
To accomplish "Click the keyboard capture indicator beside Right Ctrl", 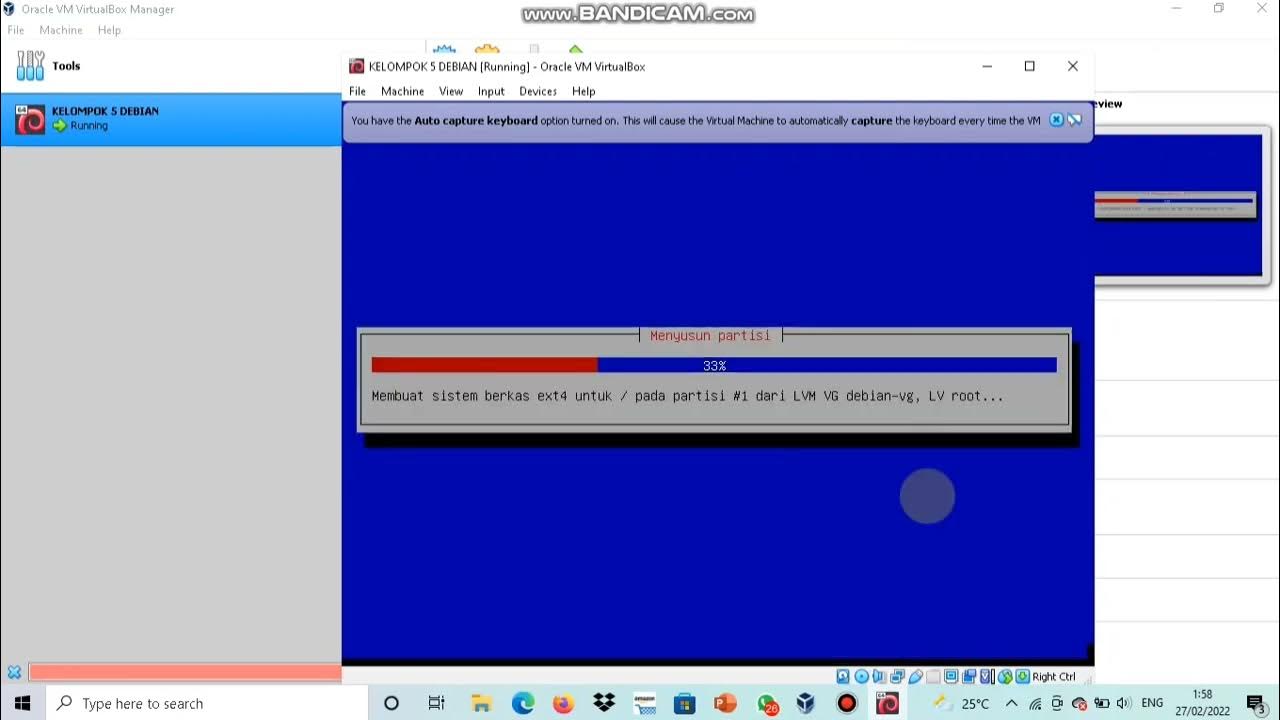I will coord(1022,677).
